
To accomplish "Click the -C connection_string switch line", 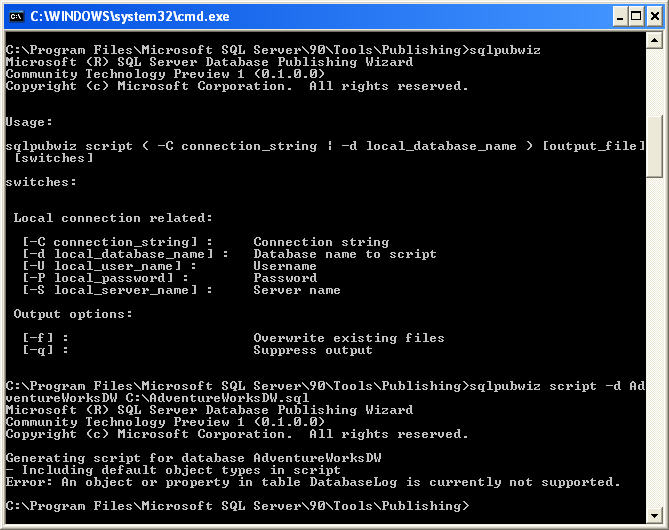I will (x=205, y=242).
